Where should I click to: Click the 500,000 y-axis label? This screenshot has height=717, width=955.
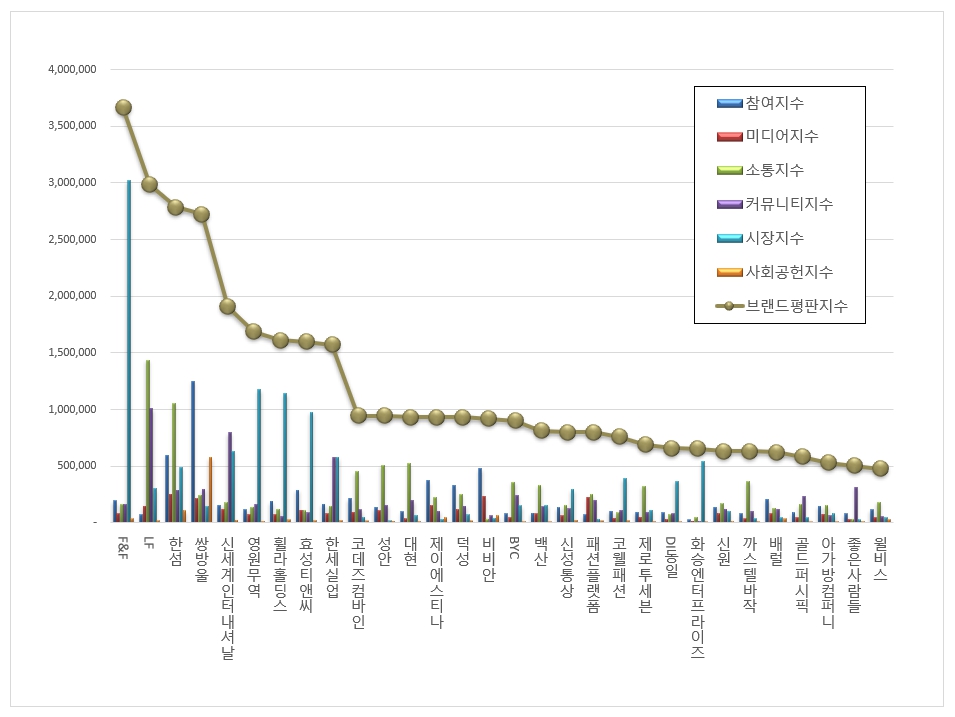(77, 465)
